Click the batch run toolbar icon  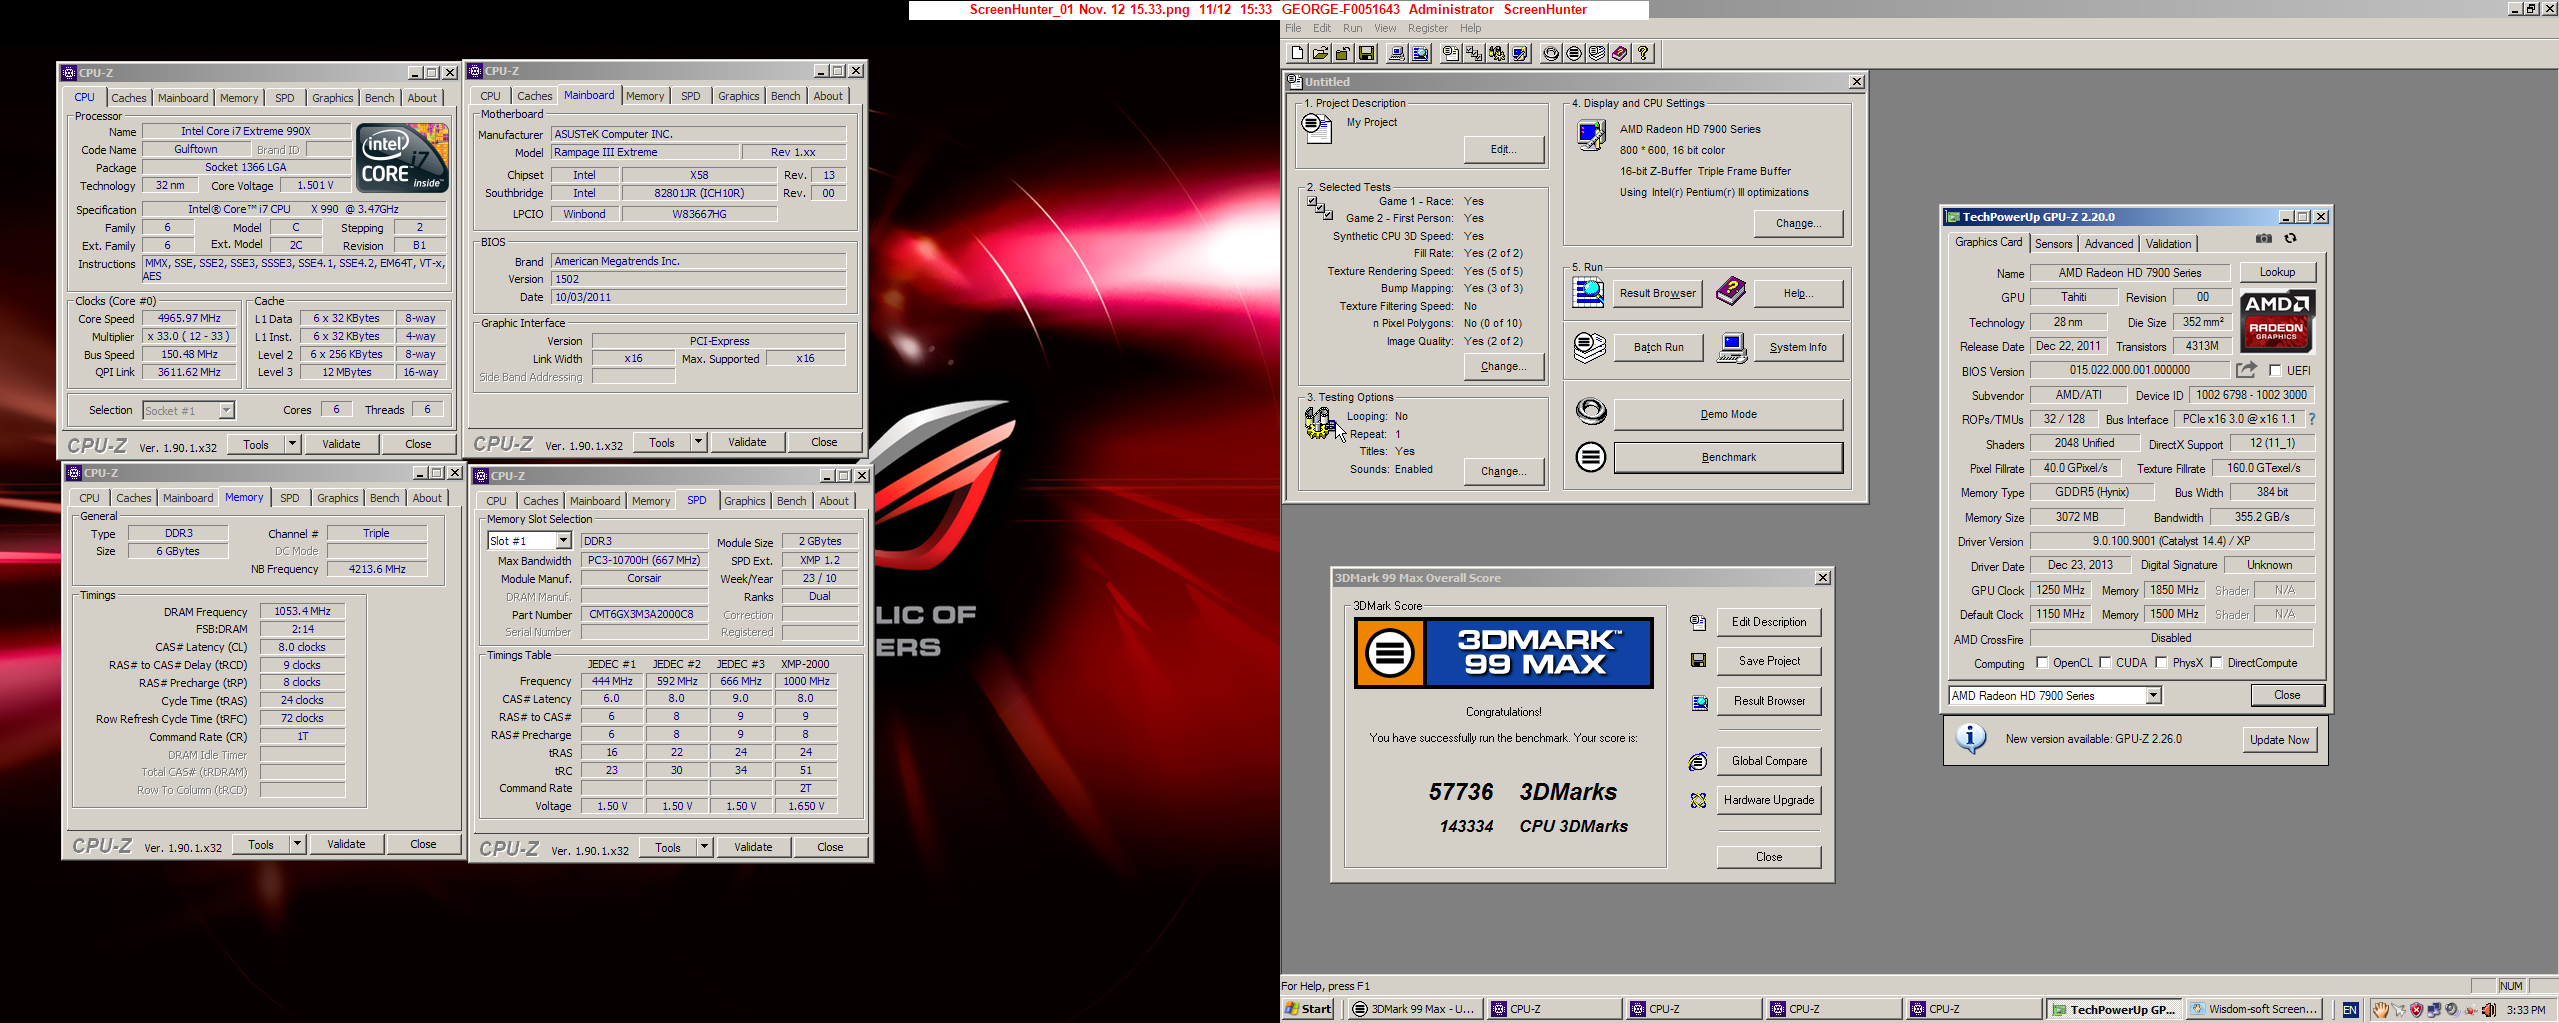click(x=1597, y=54)
